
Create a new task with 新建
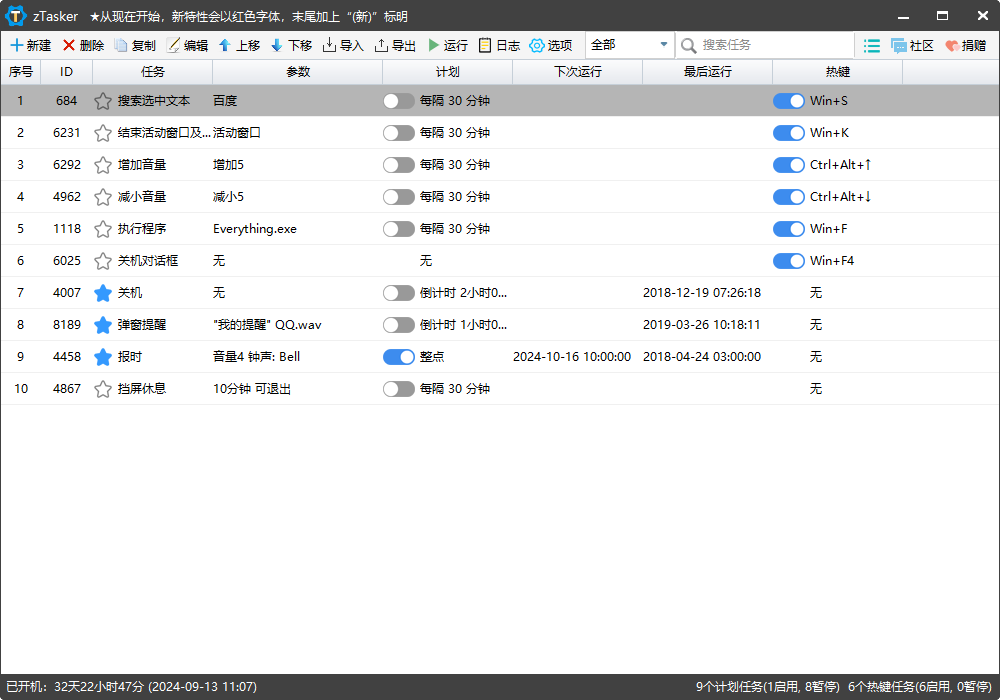[30, 45]
